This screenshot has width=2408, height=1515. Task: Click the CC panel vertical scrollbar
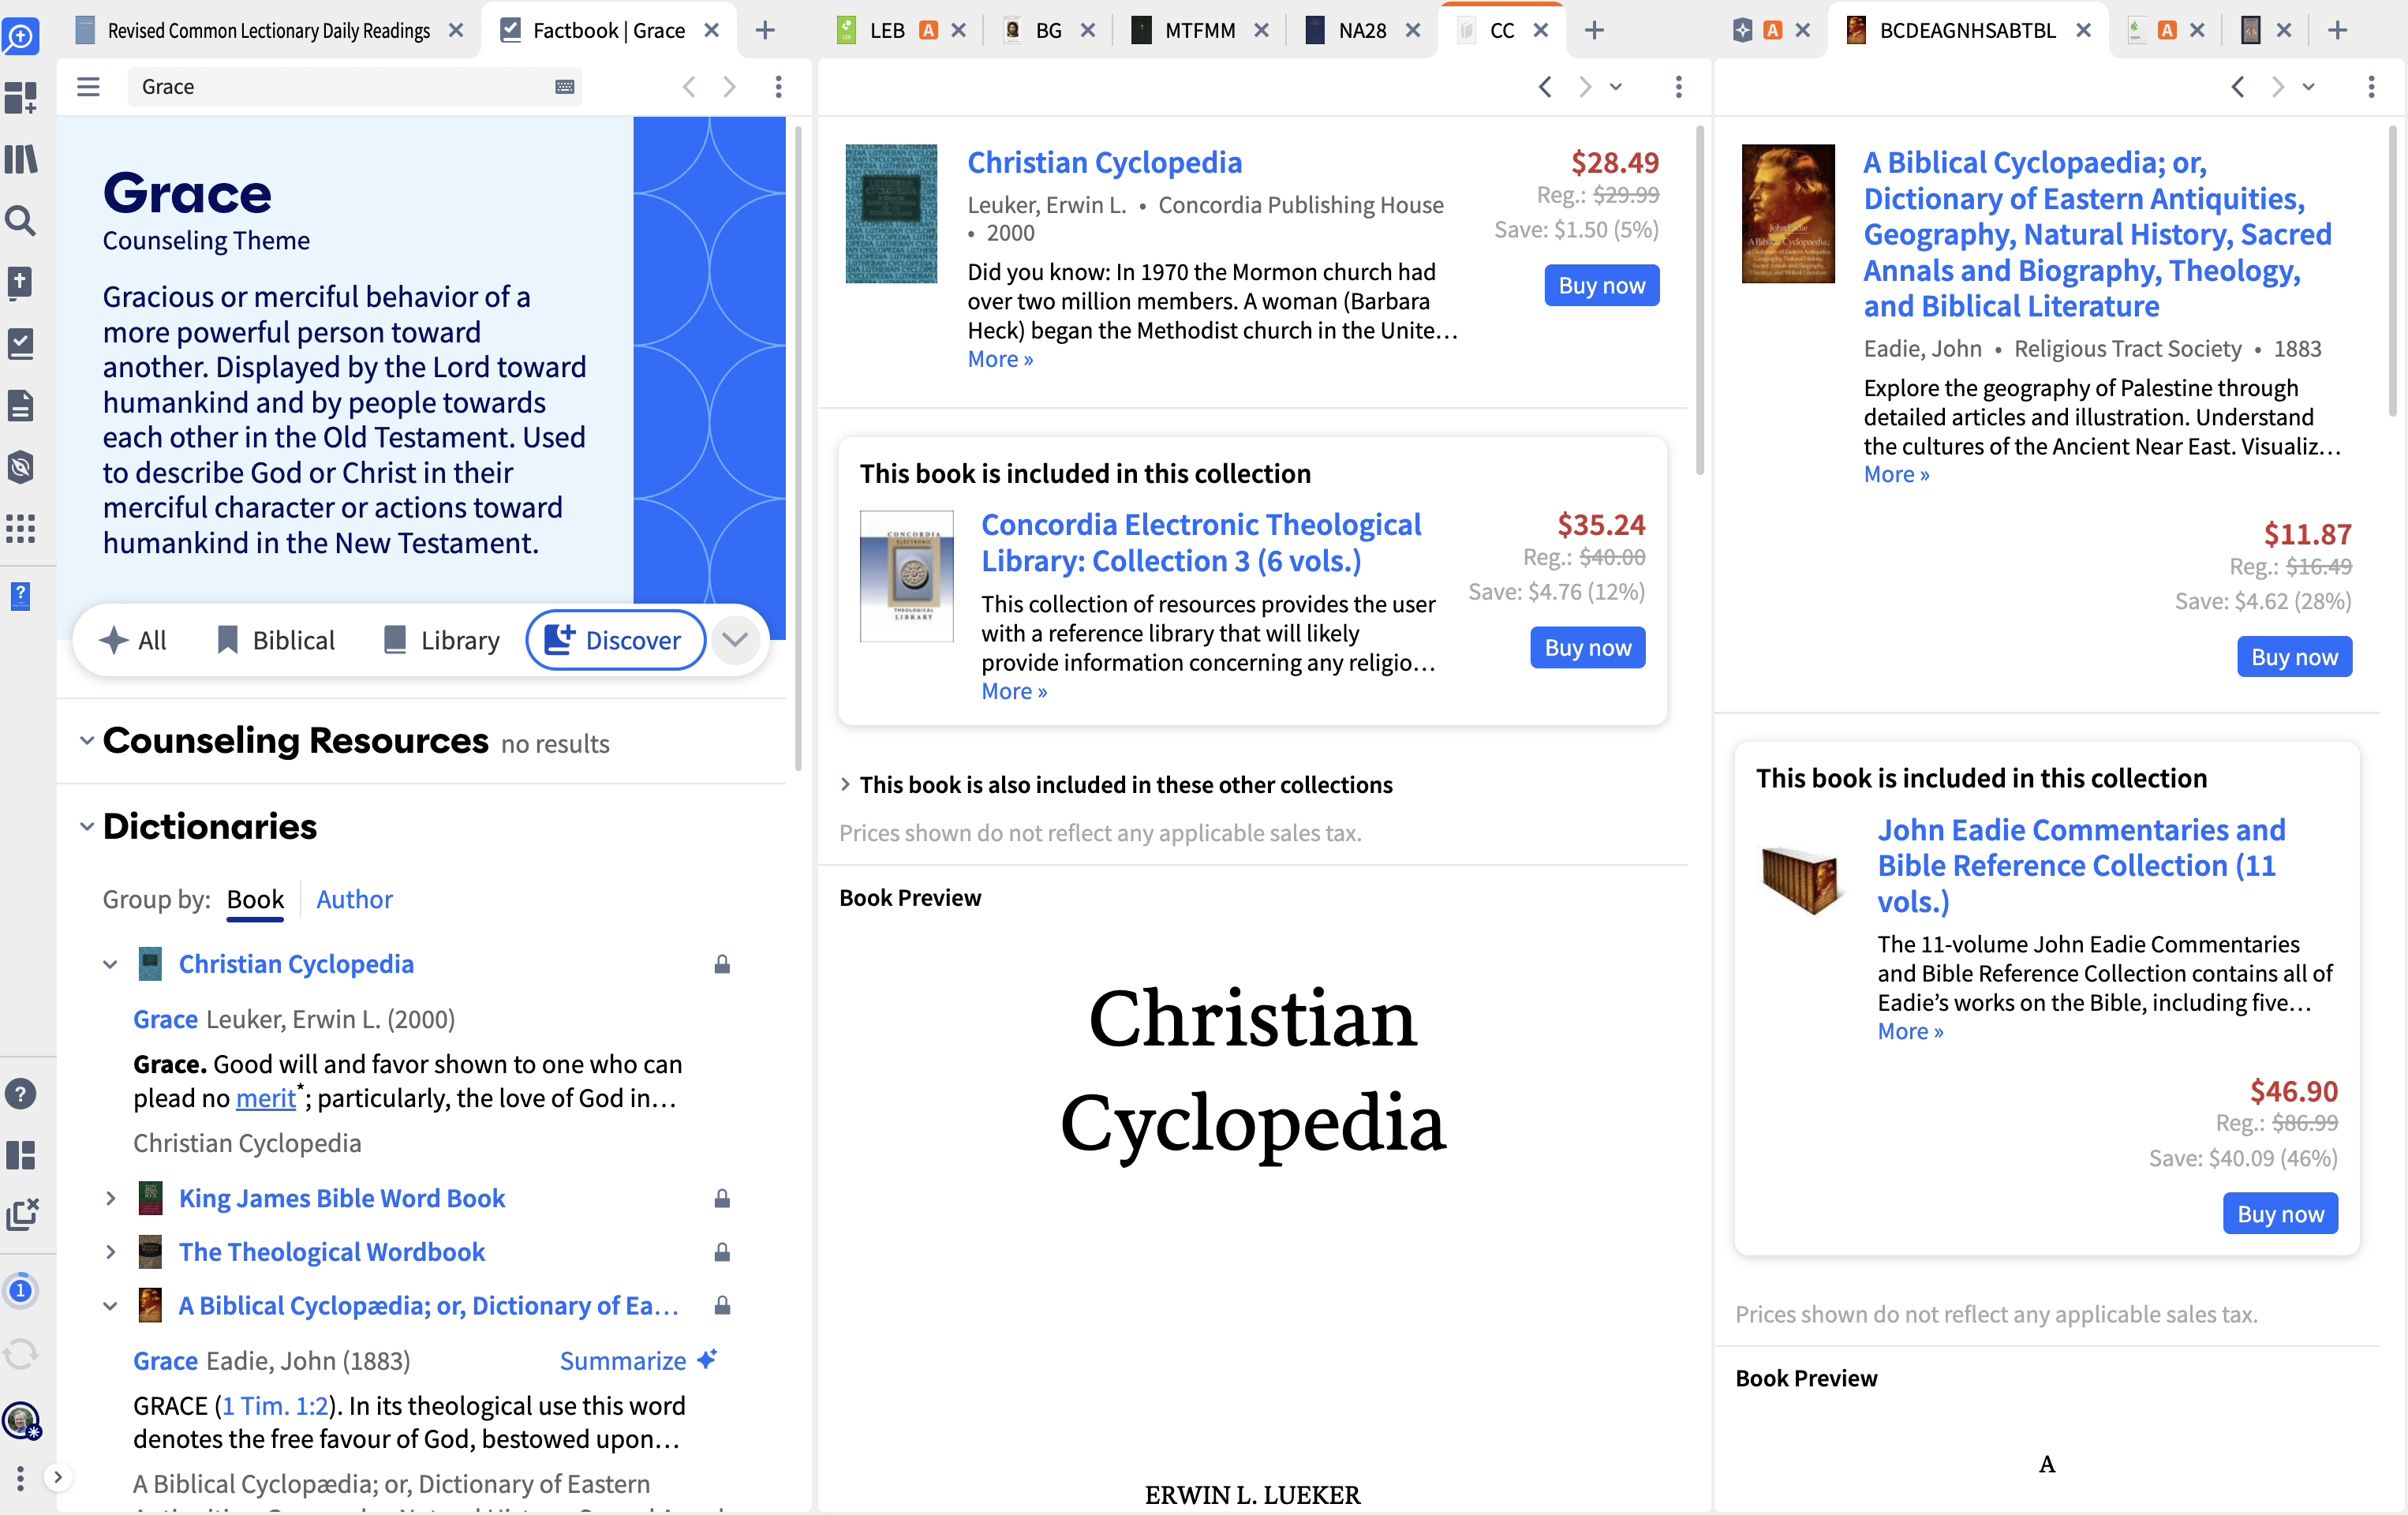1699,300
